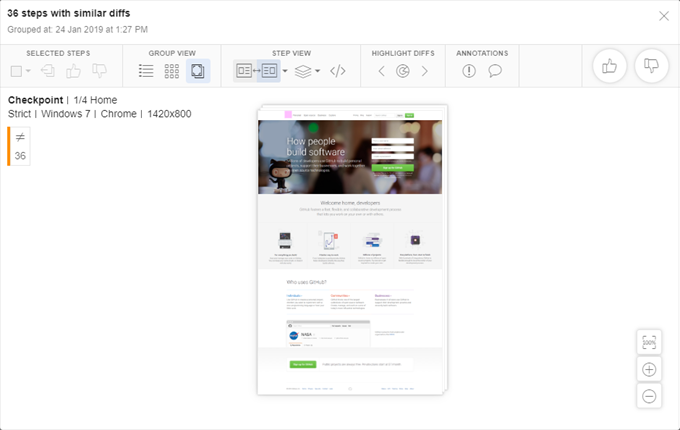Viewport: 680px width, 430px height.
Task: Click the issue annotation exclamation icon
Action: pos(469,71)
